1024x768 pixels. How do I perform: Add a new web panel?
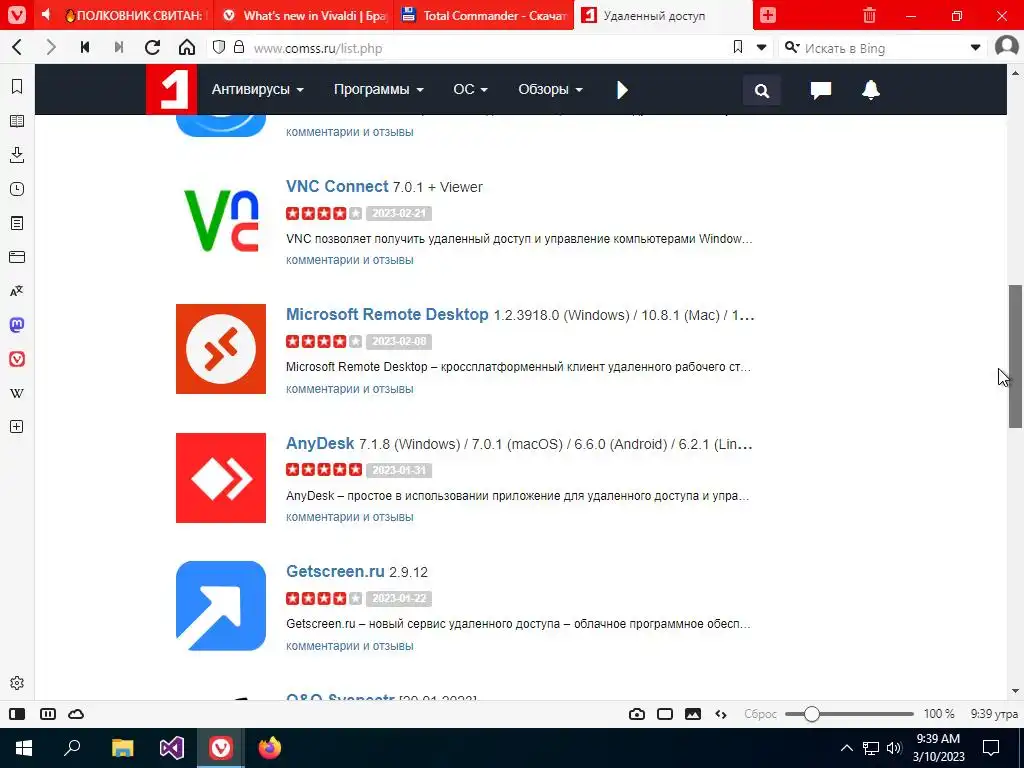[17, 426]
